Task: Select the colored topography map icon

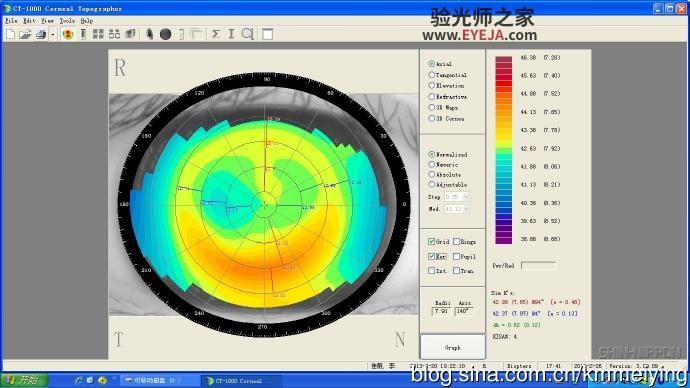Action: pyautogui.click(x=68, y=34)
